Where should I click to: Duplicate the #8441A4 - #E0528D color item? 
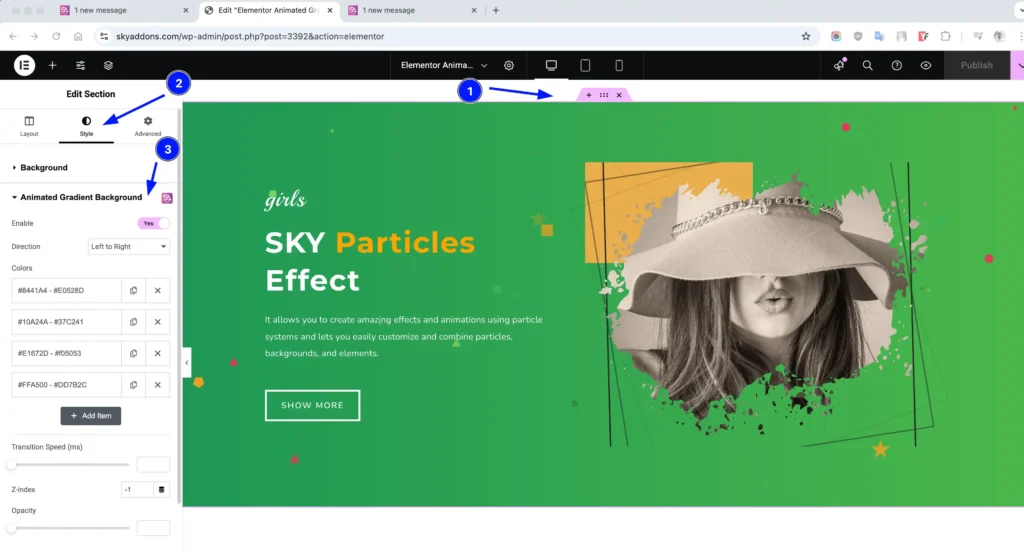(133, 291)
